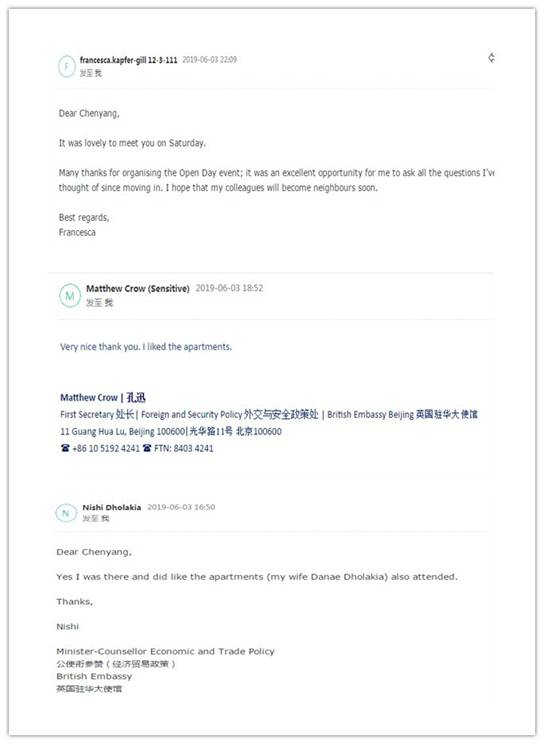Click the telephone icon before FTN: 8403 4241

click(147, 448)
